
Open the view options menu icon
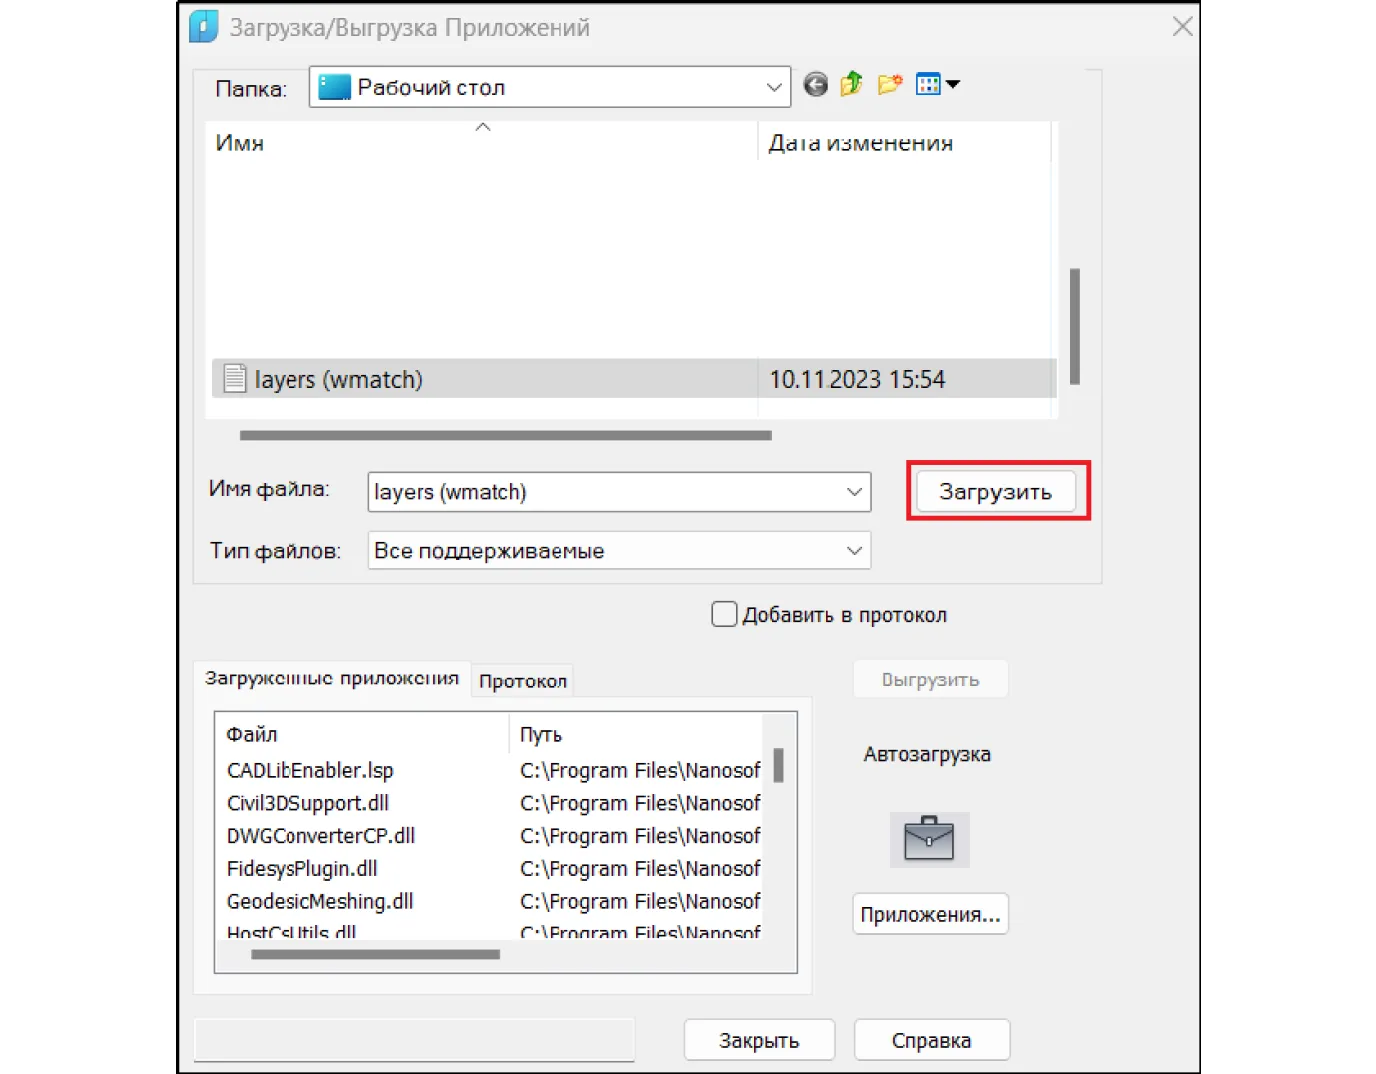(937, 85)
